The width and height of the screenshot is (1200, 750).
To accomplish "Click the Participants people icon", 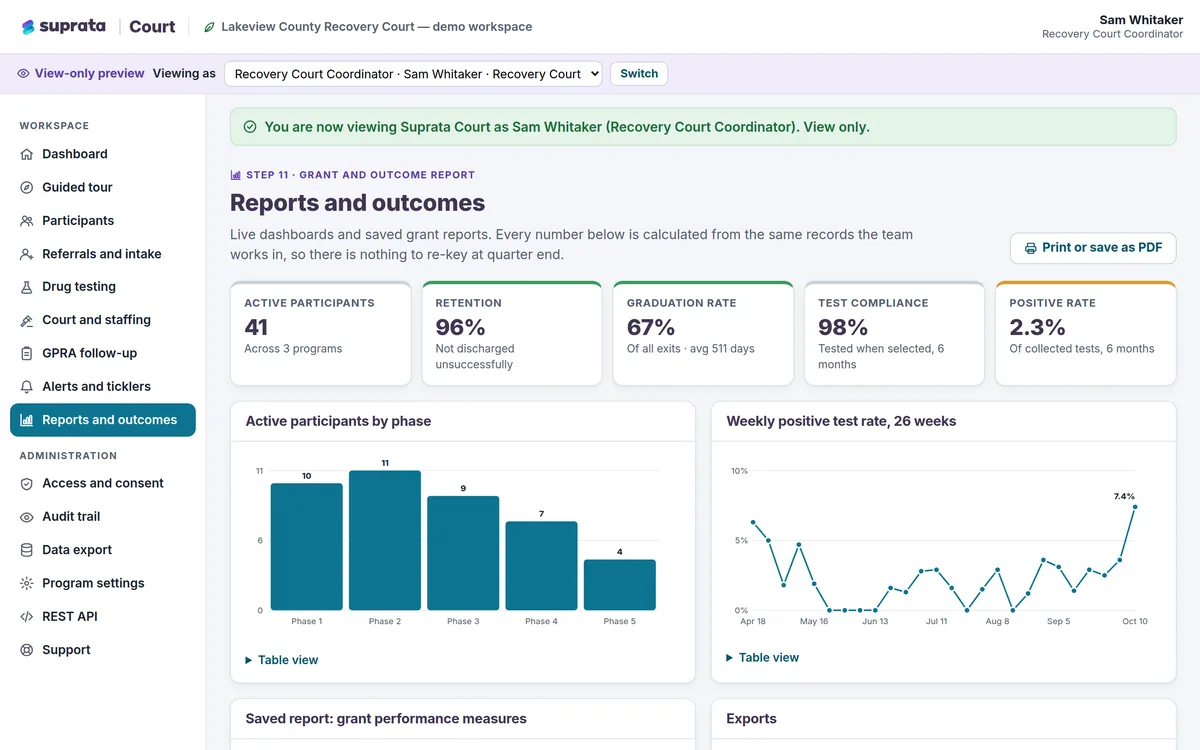I will pos(27,221).
